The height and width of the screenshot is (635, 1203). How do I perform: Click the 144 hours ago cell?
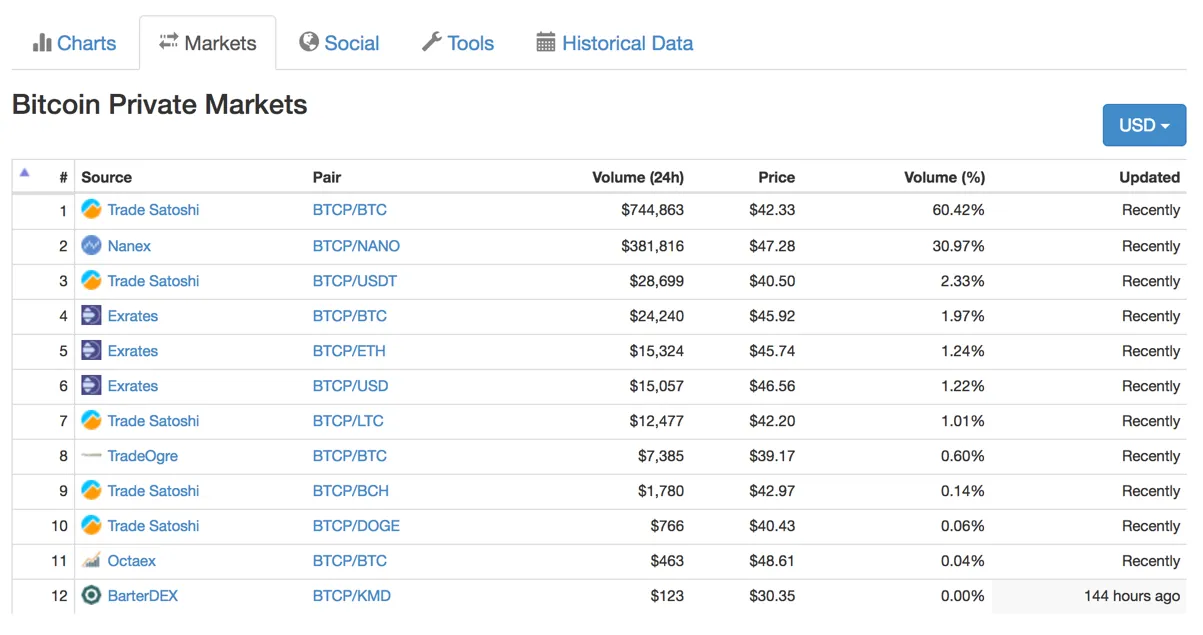pos(1132,596)
